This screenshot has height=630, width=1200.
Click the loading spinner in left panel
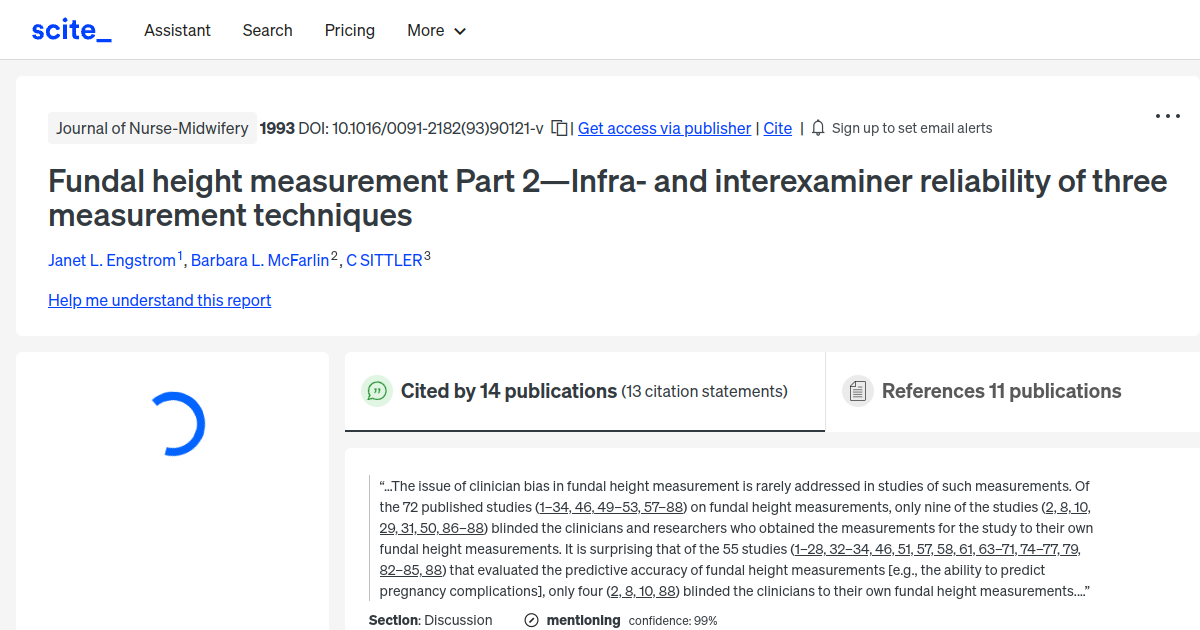(x=176, y=423)
